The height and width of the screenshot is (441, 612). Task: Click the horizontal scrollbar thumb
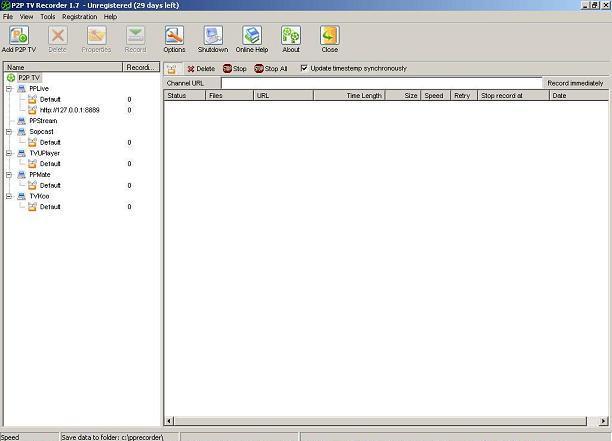tap(380, 421)
